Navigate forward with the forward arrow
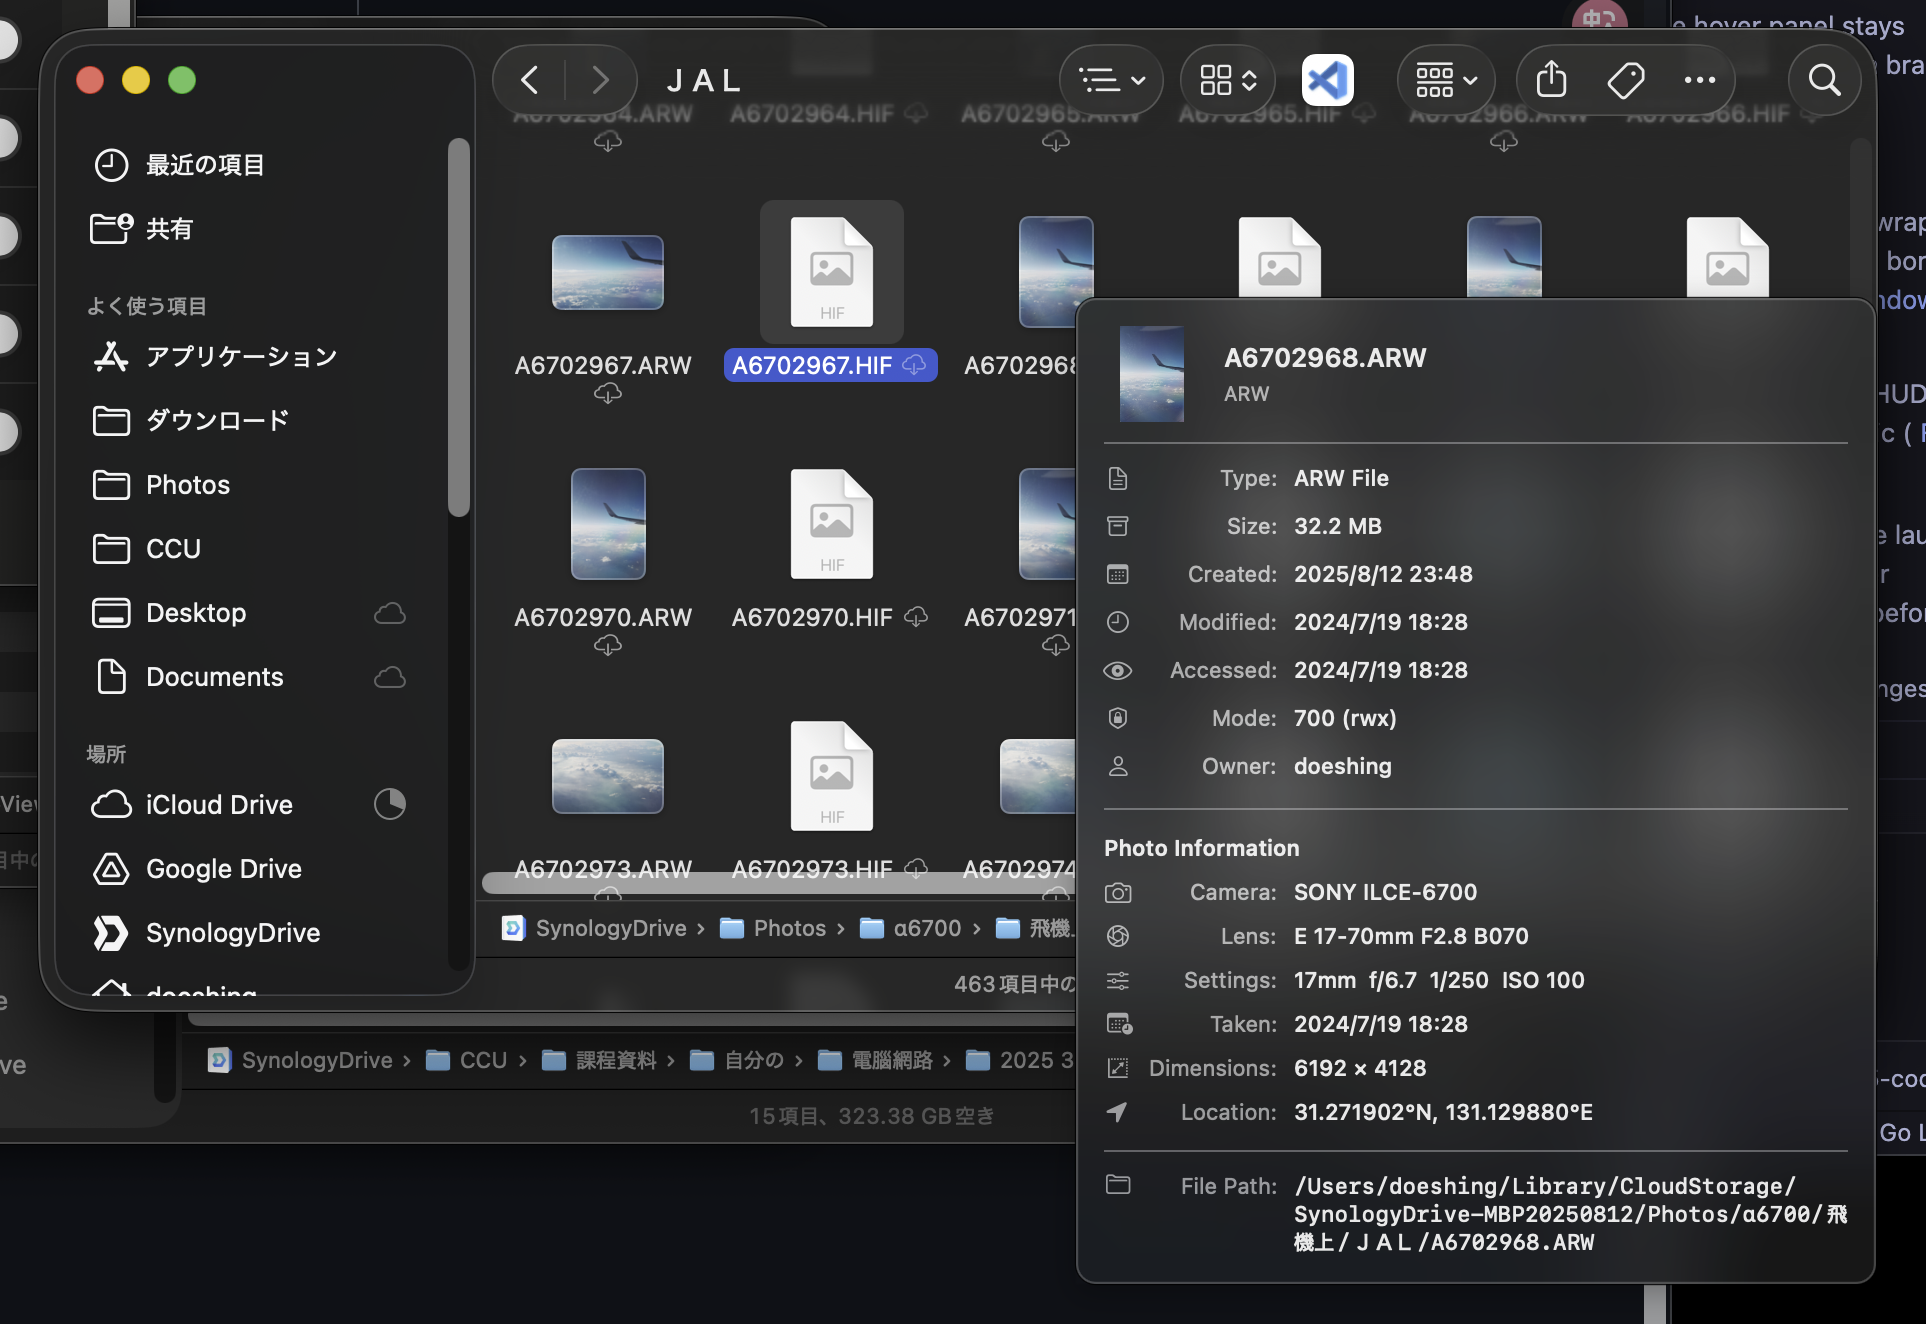The width and height of the screenshot is (1926, 1324). [x=598, y=80]
